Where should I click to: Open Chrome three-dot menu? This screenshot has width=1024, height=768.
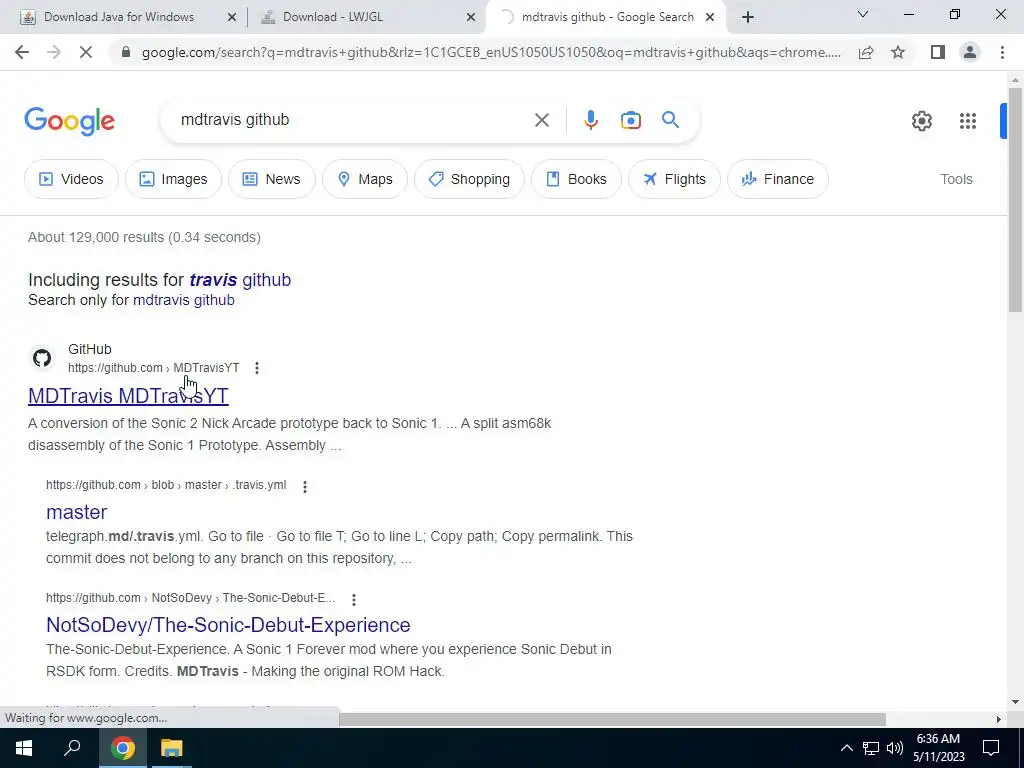pyautogui.click(x=1002, y=52)
